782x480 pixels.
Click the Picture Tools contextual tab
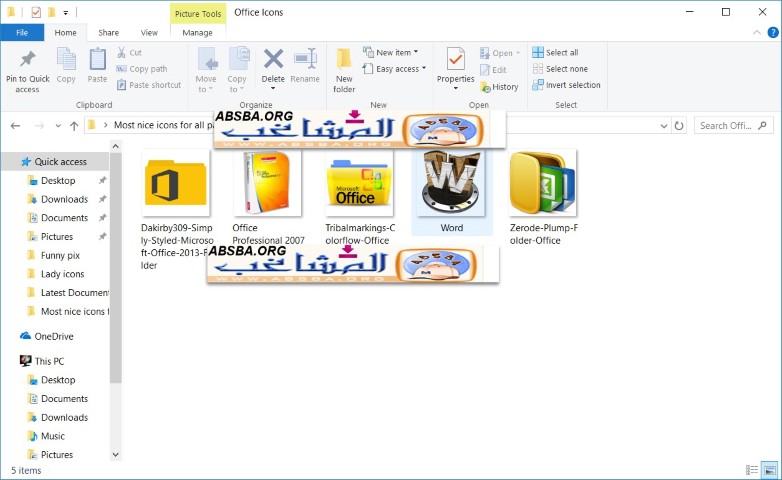(197, 13)
